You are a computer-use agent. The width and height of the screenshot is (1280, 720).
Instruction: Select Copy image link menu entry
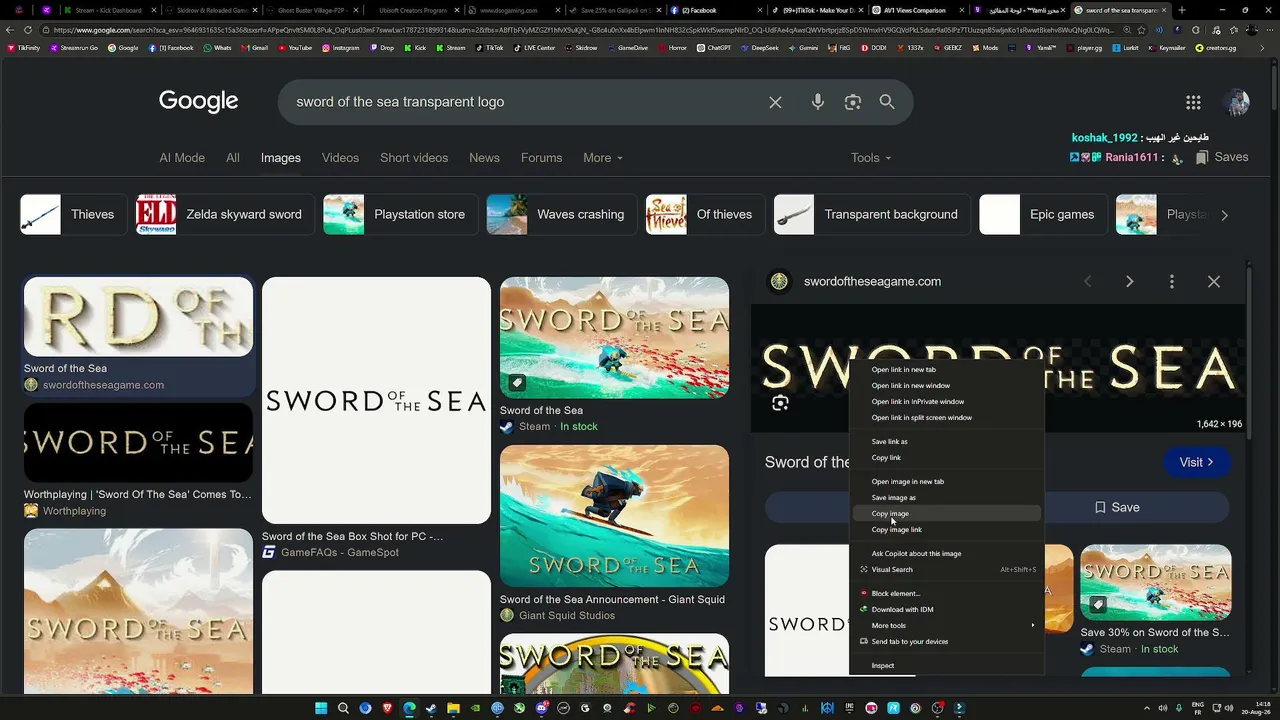point(946,529)
